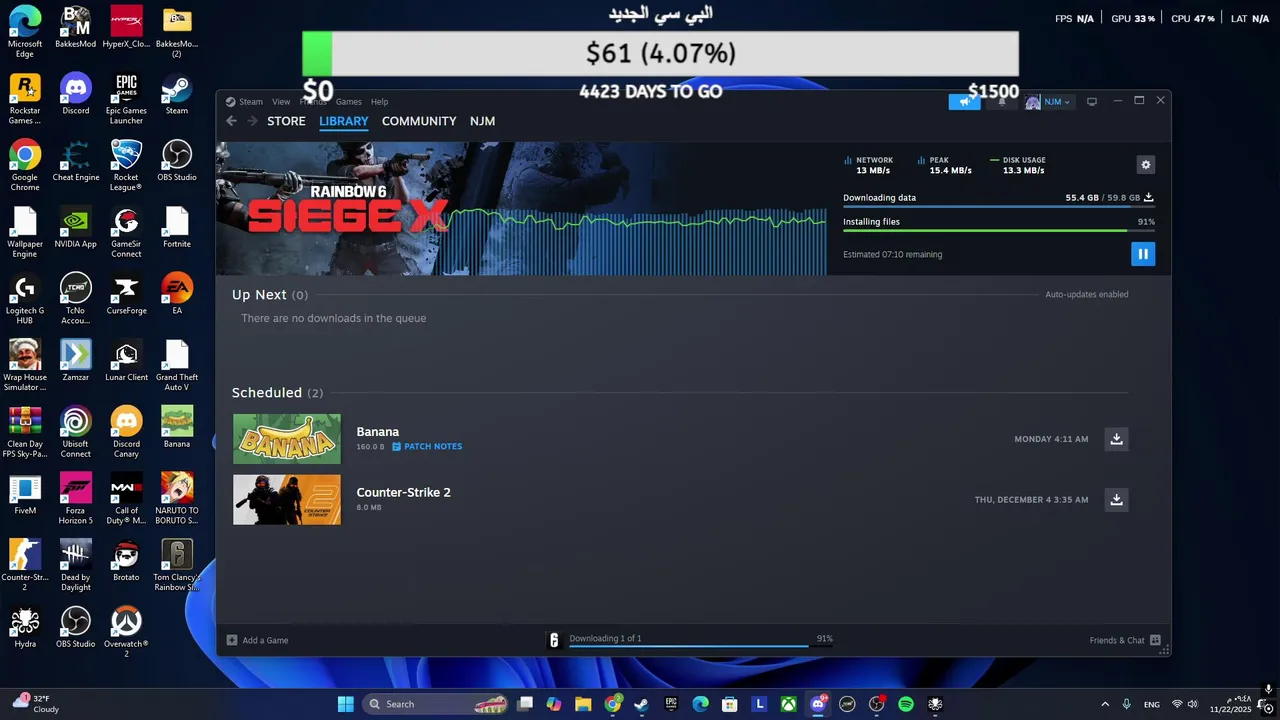Viewport: 1280px width, 720px height.
Task: Click the ENG language indicator
Action: [x=1152, y=704]
